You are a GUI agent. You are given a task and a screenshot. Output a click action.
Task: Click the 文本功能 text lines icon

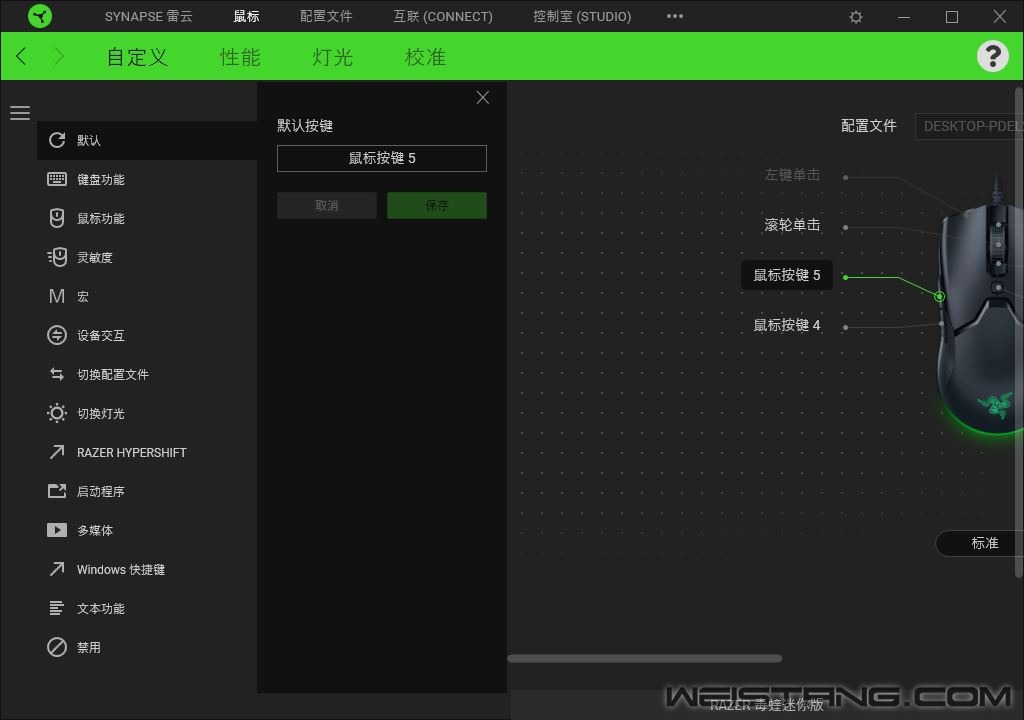(57, 608)
